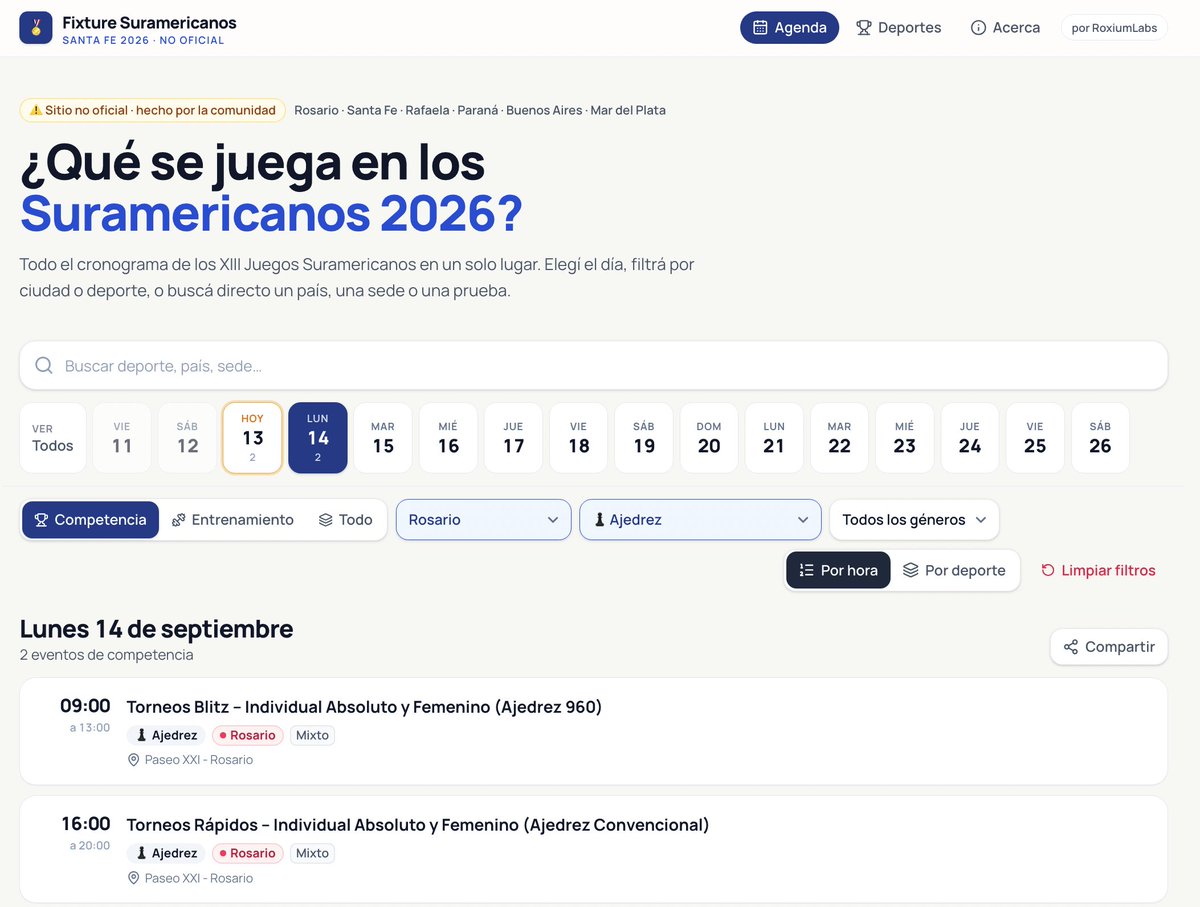Image resolution: width=1200 pixels, height=907 pixels.
Task: Open the Ajedrez sport dropdown
Action: (x=700, y=520)
